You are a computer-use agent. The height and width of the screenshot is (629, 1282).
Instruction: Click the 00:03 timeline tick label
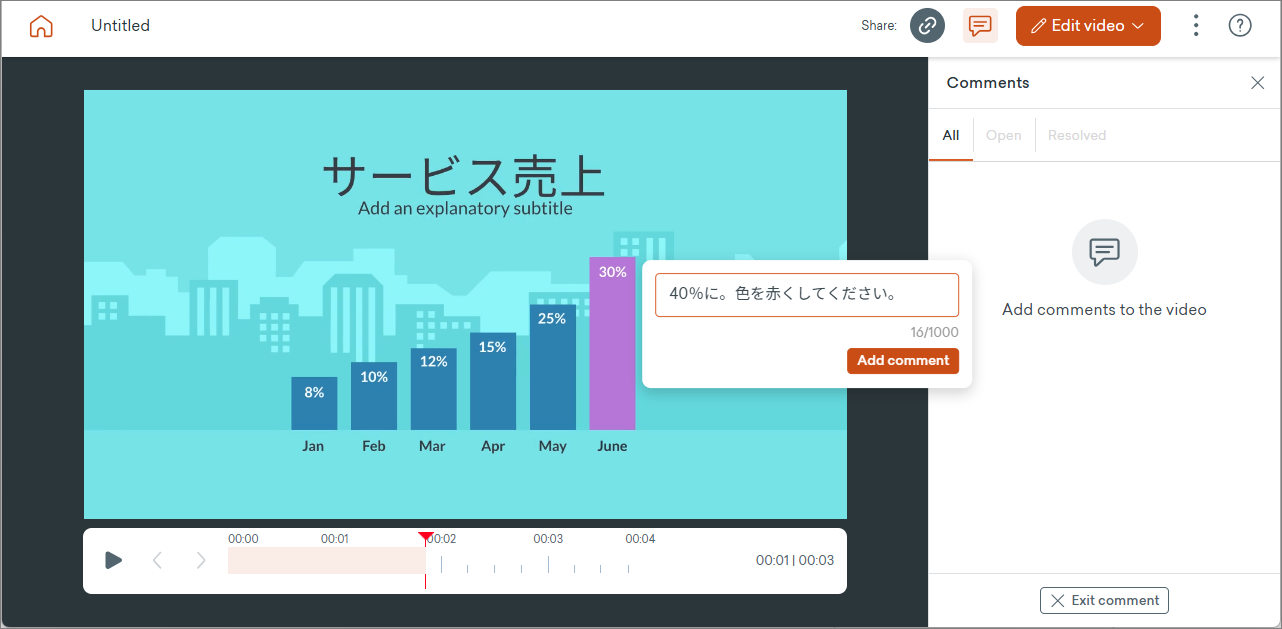click(548, 539)
